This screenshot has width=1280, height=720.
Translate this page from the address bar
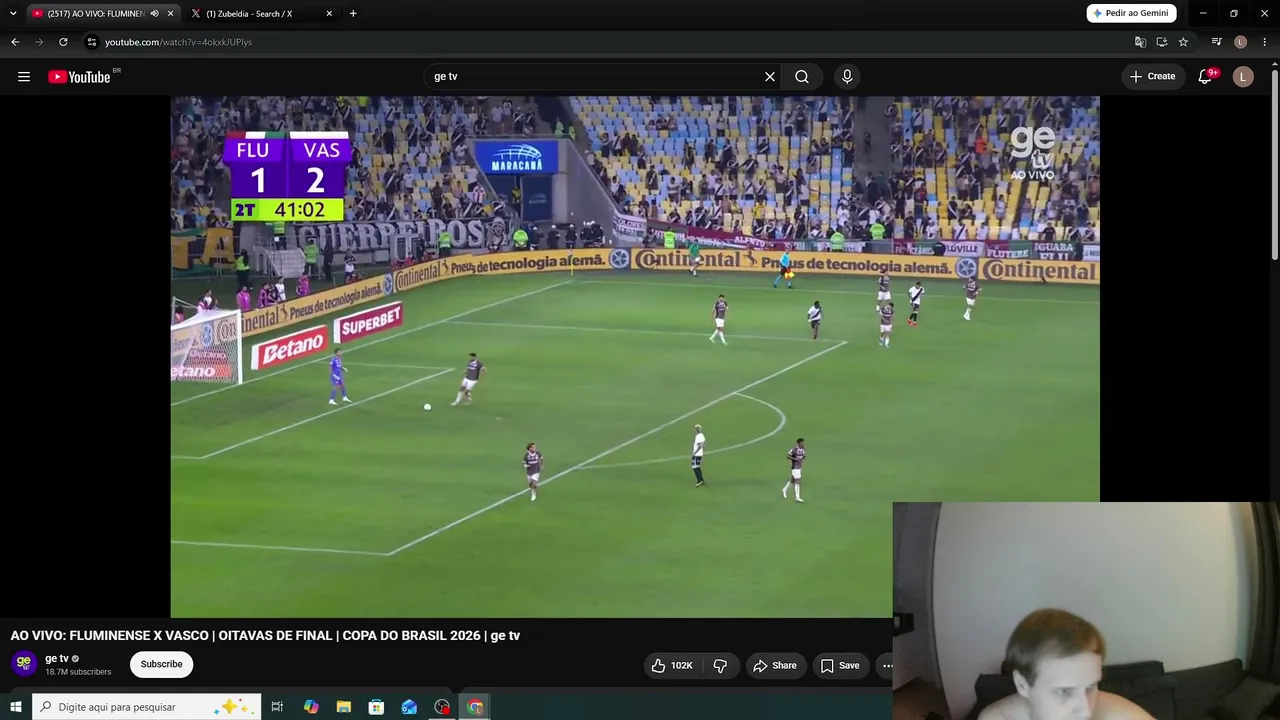click(x=1140, y=42)
